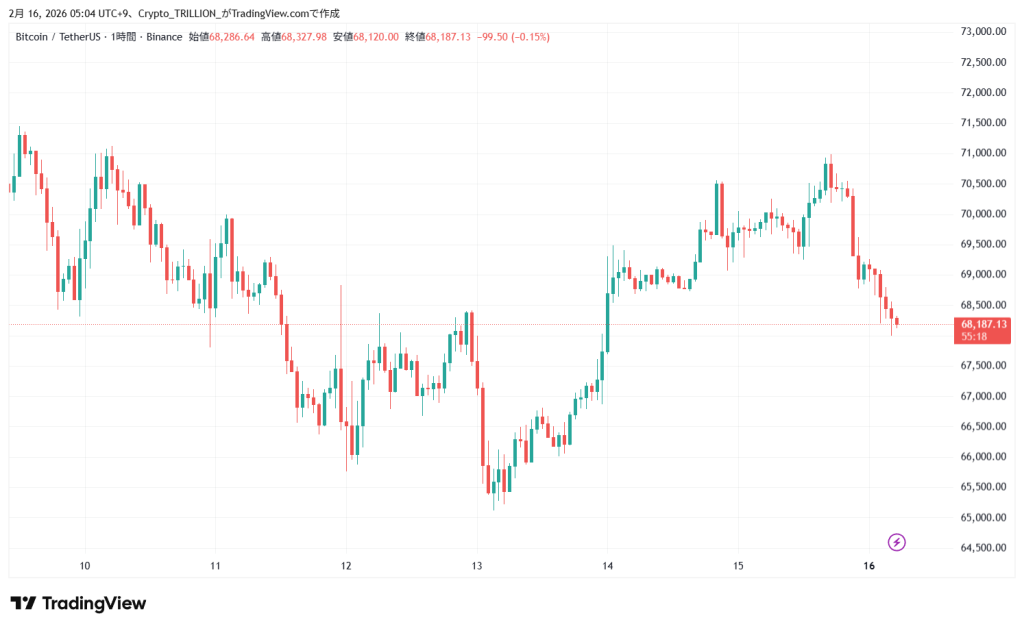This screenshot has height=629, width=1024.
Task: Select the Bitcoin / TetherUS symbol title
Action: coord(57,37)
